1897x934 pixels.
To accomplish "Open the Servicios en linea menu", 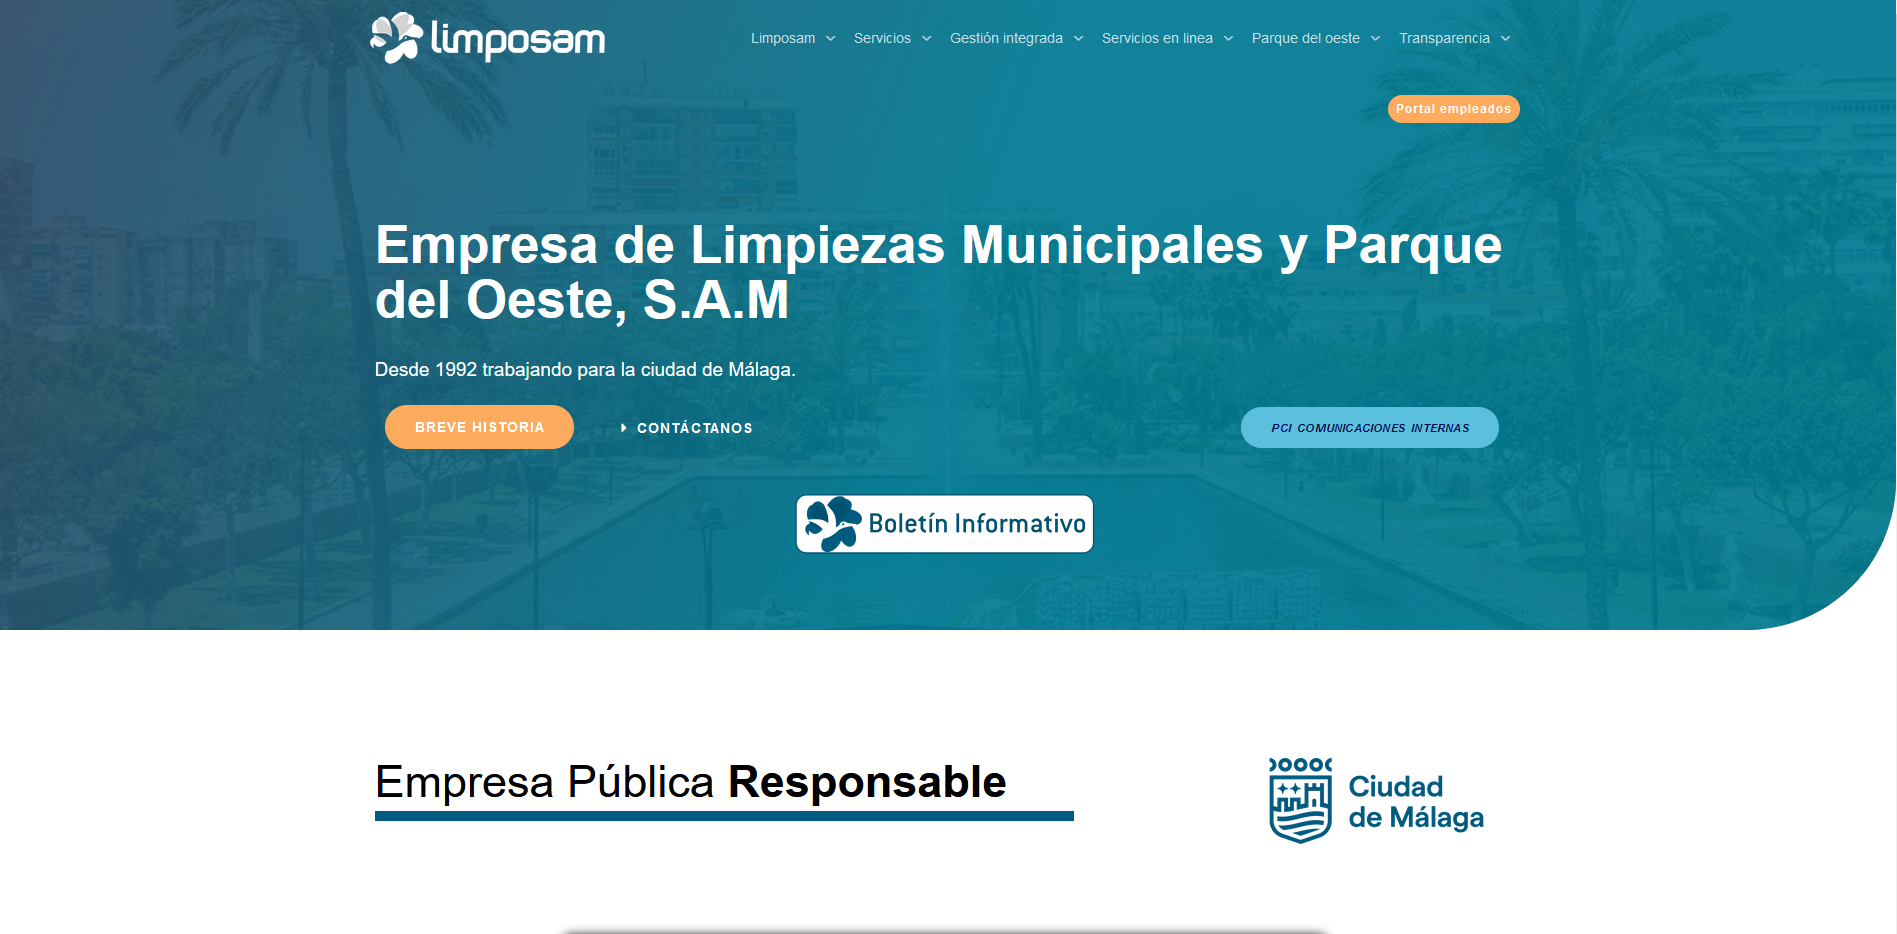I will [1157, 38].
